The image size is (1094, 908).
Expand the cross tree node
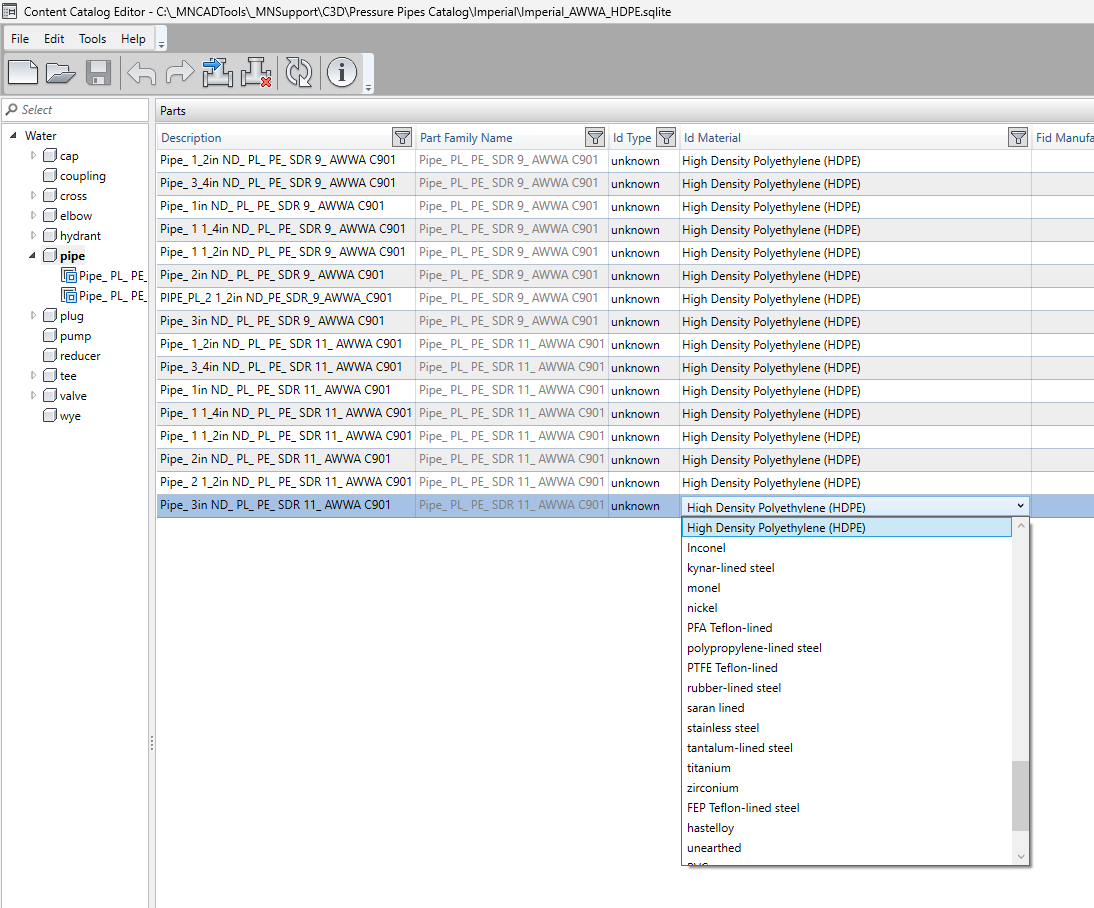pos(33,195)
